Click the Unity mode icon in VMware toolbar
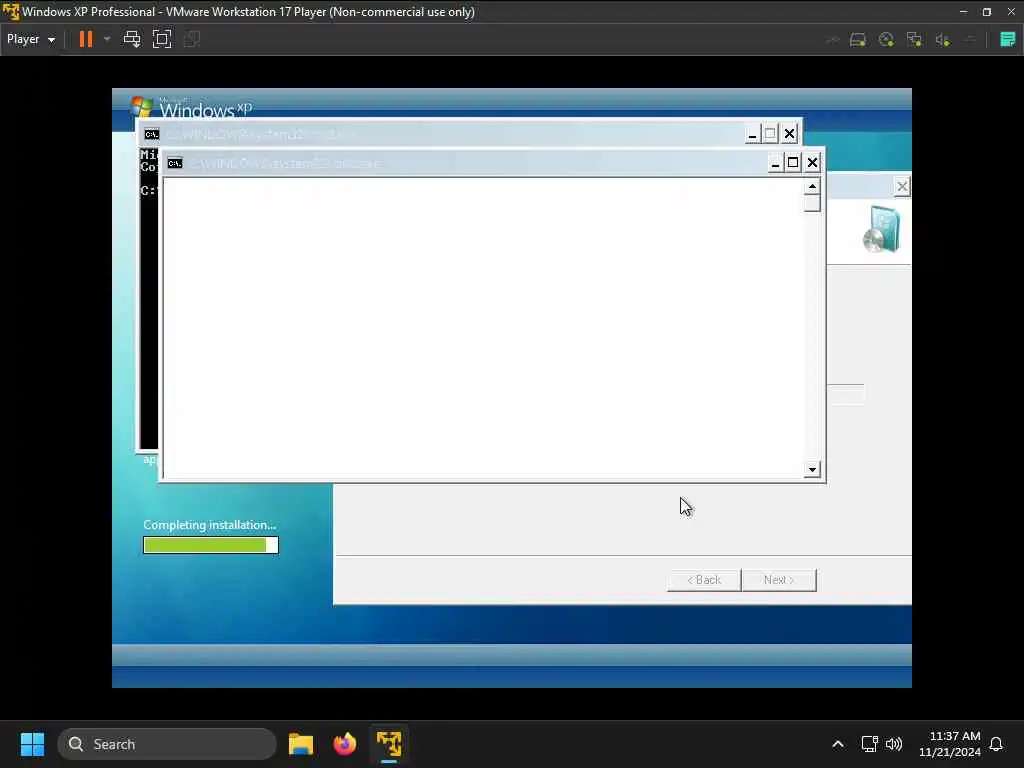Viewport: 1024px width, 768px height. [192, 39]
